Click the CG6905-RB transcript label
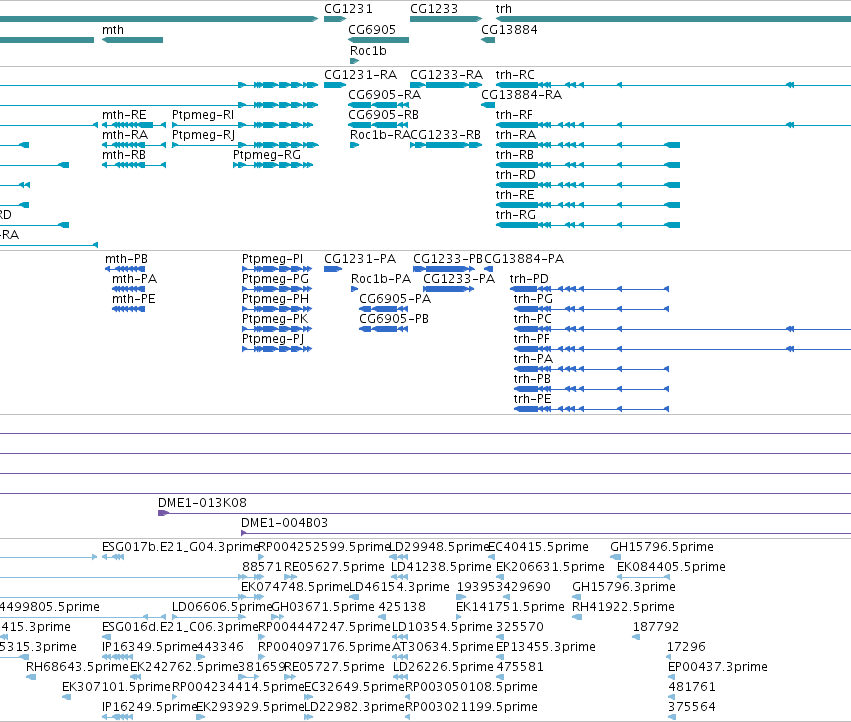Screen dimensions: 851x722 (383, 115)
